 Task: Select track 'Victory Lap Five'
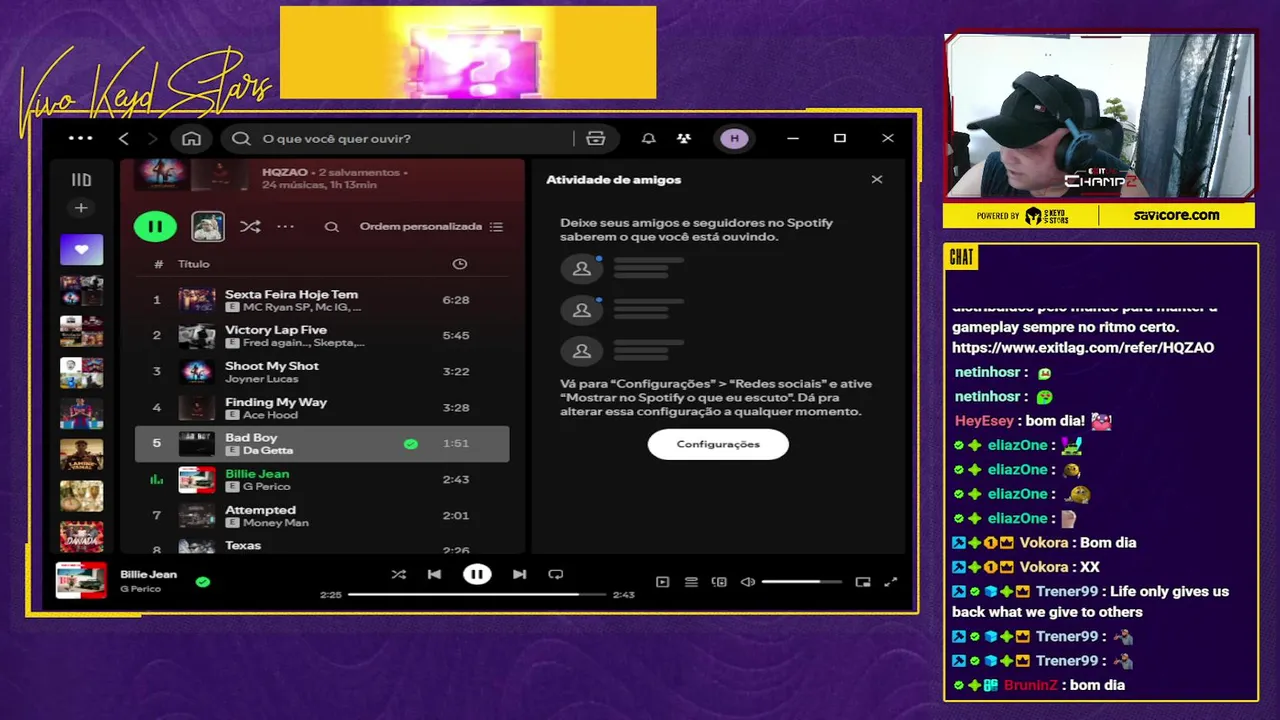322,336
